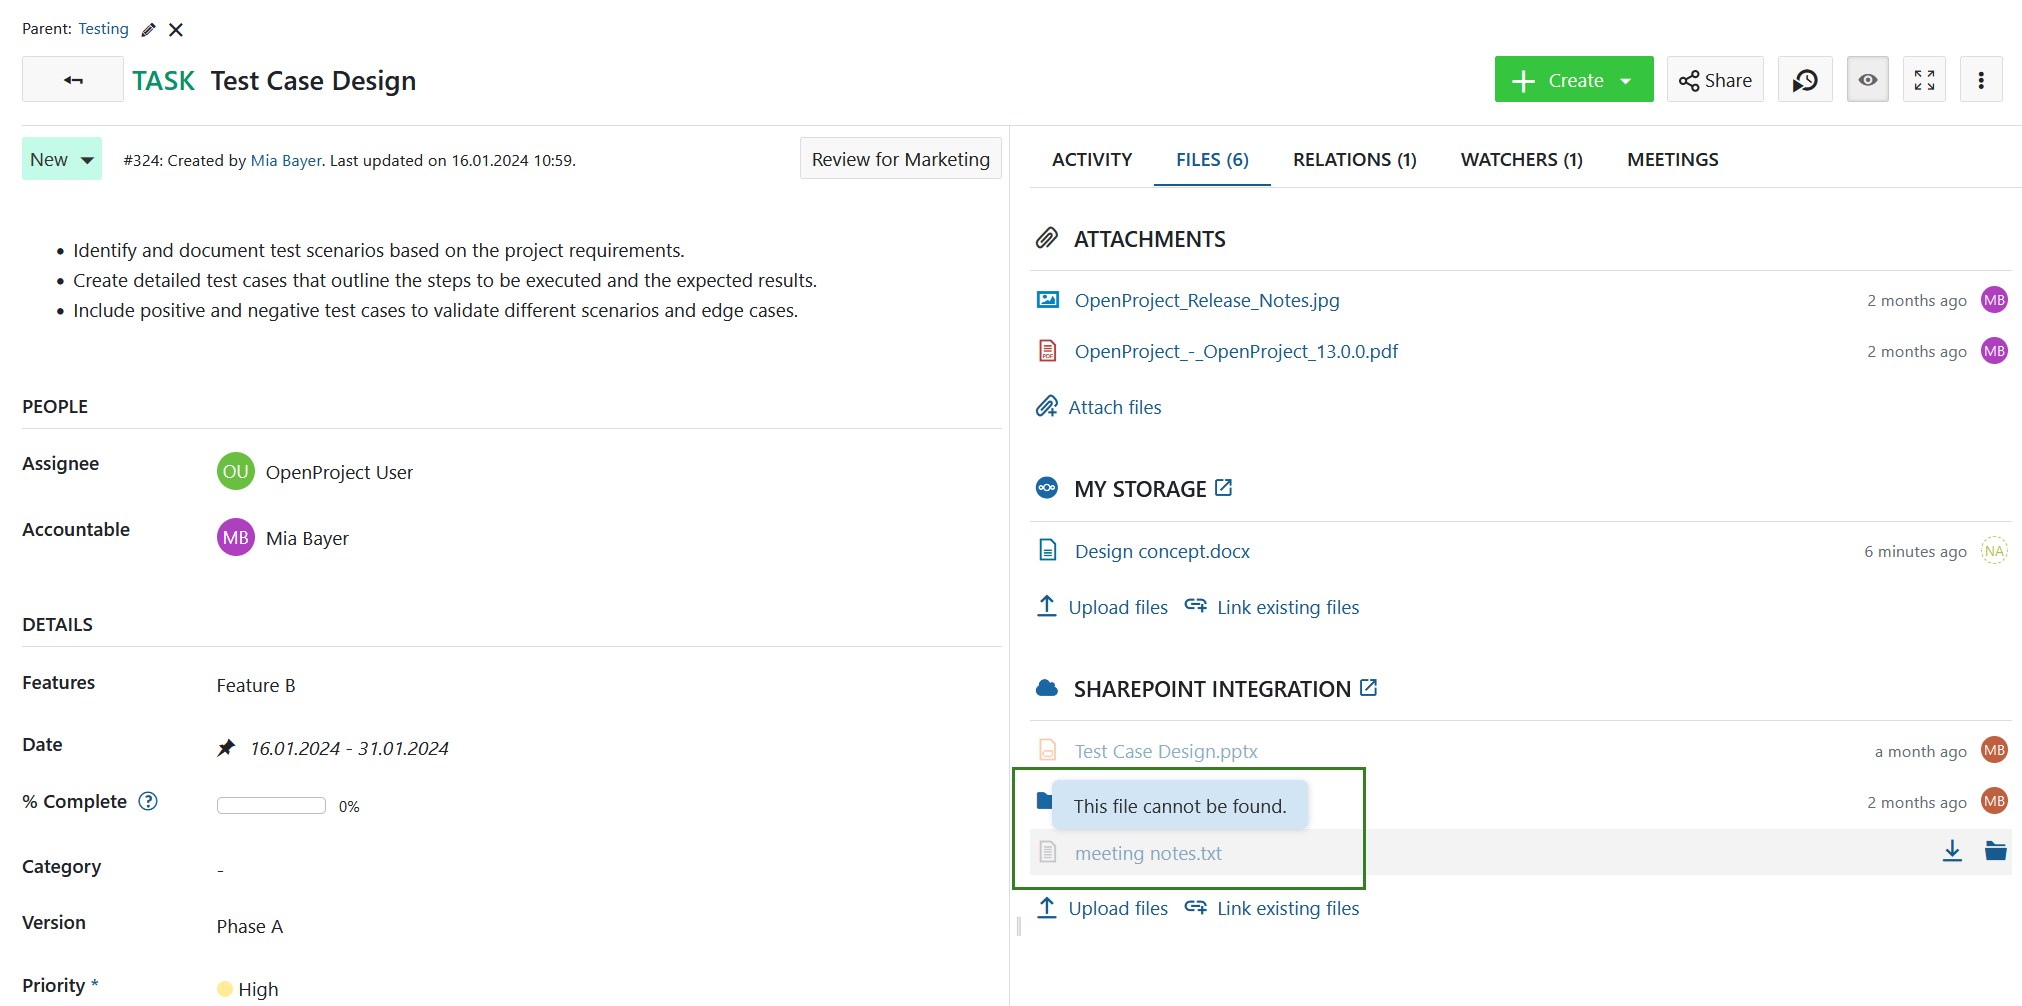Click the Review for Marketing button
The image size is (2022, 1006).
[x=899, y=158]
